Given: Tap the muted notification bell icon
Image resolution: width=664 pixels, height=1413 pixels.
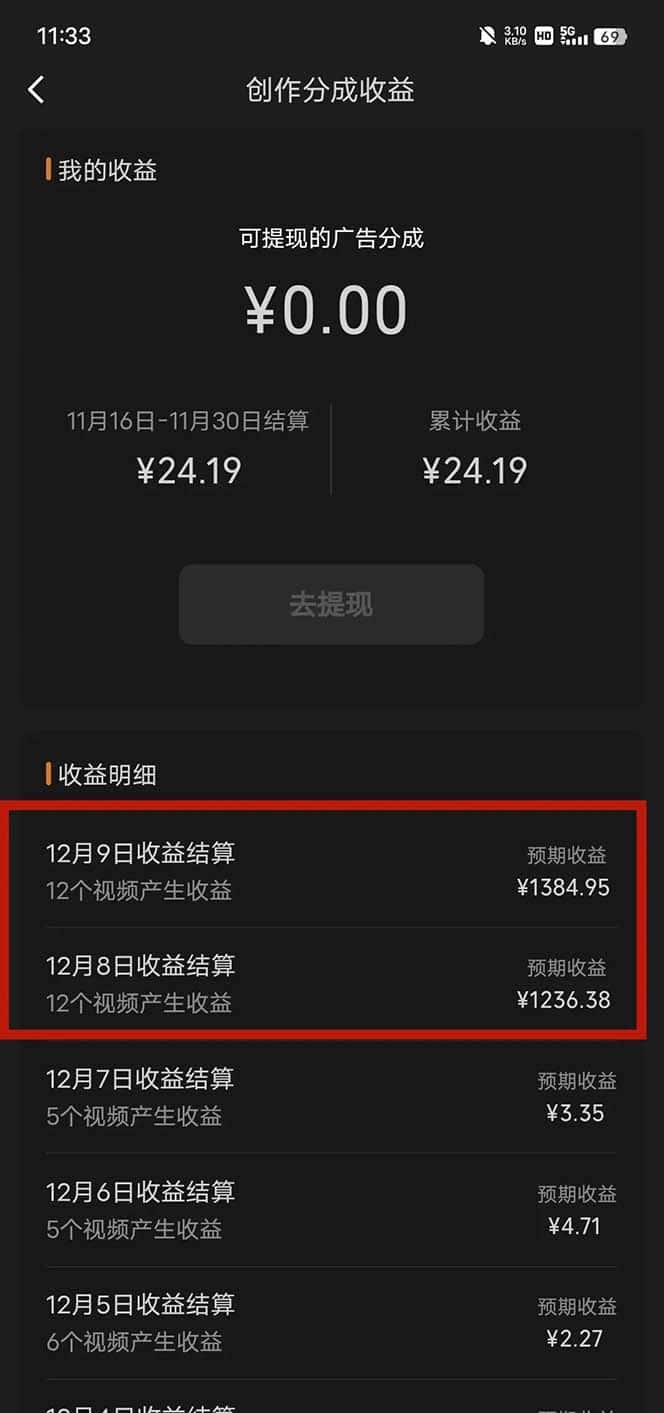Looking at the screenshot, I should (487, 36).
